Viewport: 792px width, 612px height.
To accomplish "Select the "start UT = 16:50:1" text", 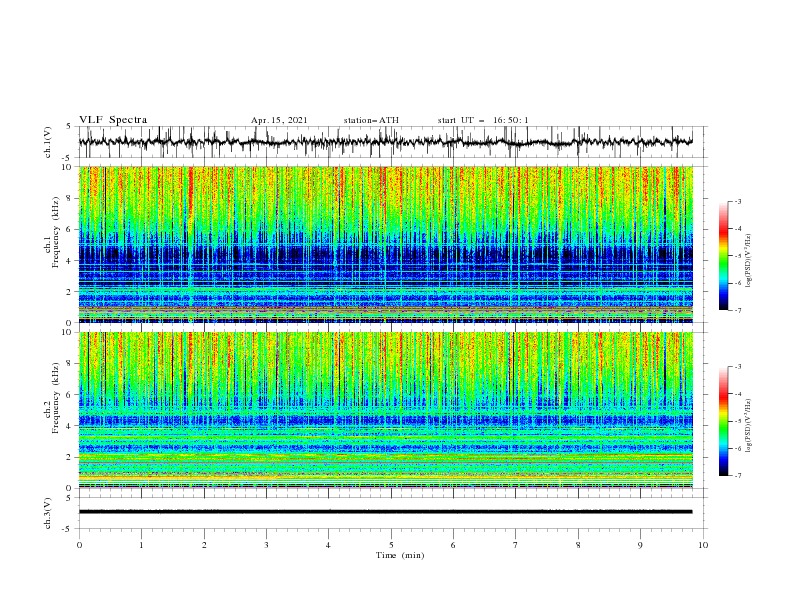I will coord(483,120).
